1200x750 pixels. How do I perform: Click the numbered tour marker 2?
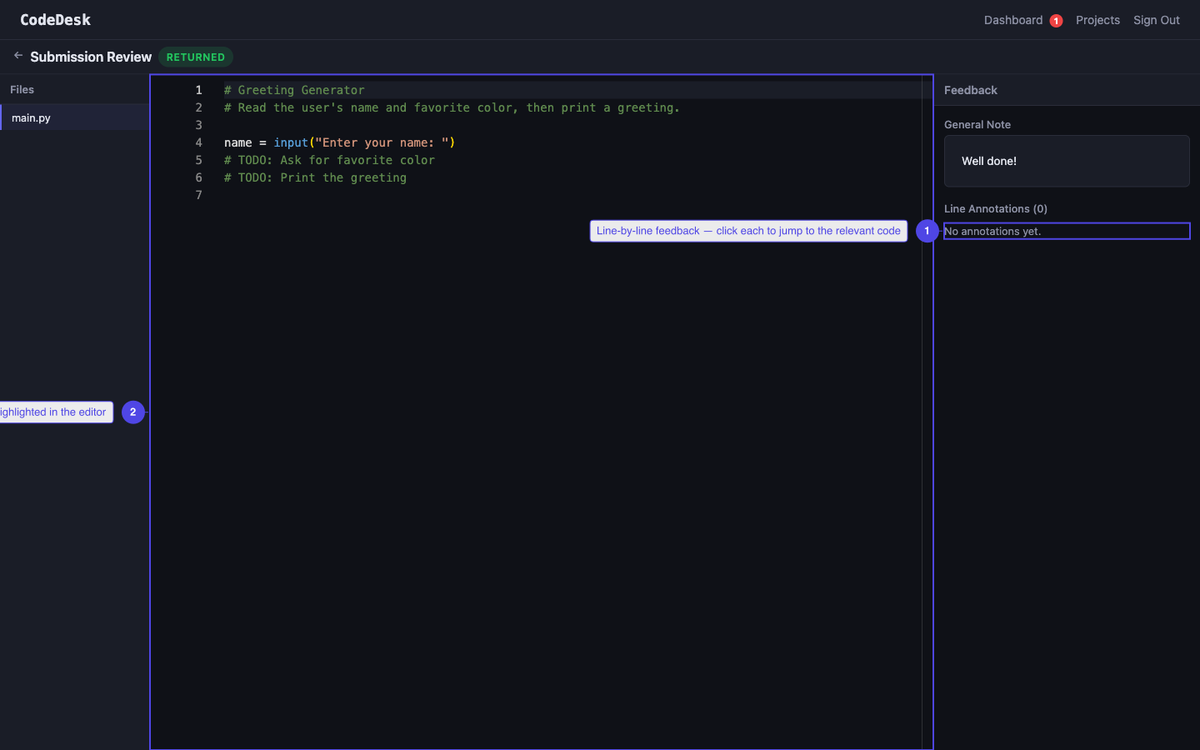click(133, 411)
